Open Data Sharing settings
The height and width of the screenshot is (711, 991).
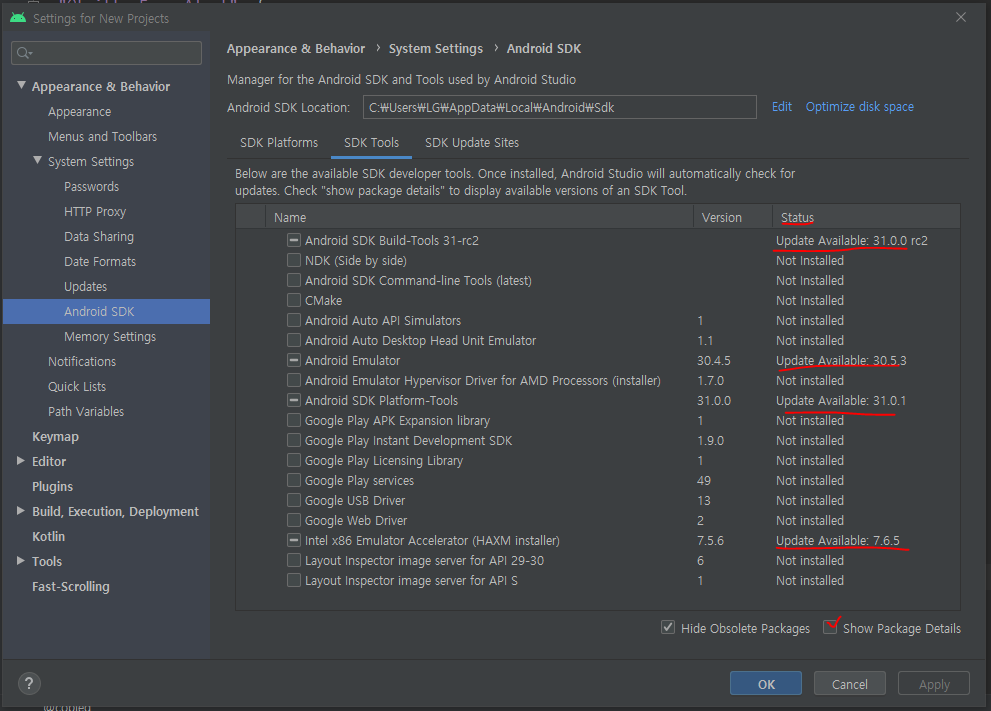[99, 236]
